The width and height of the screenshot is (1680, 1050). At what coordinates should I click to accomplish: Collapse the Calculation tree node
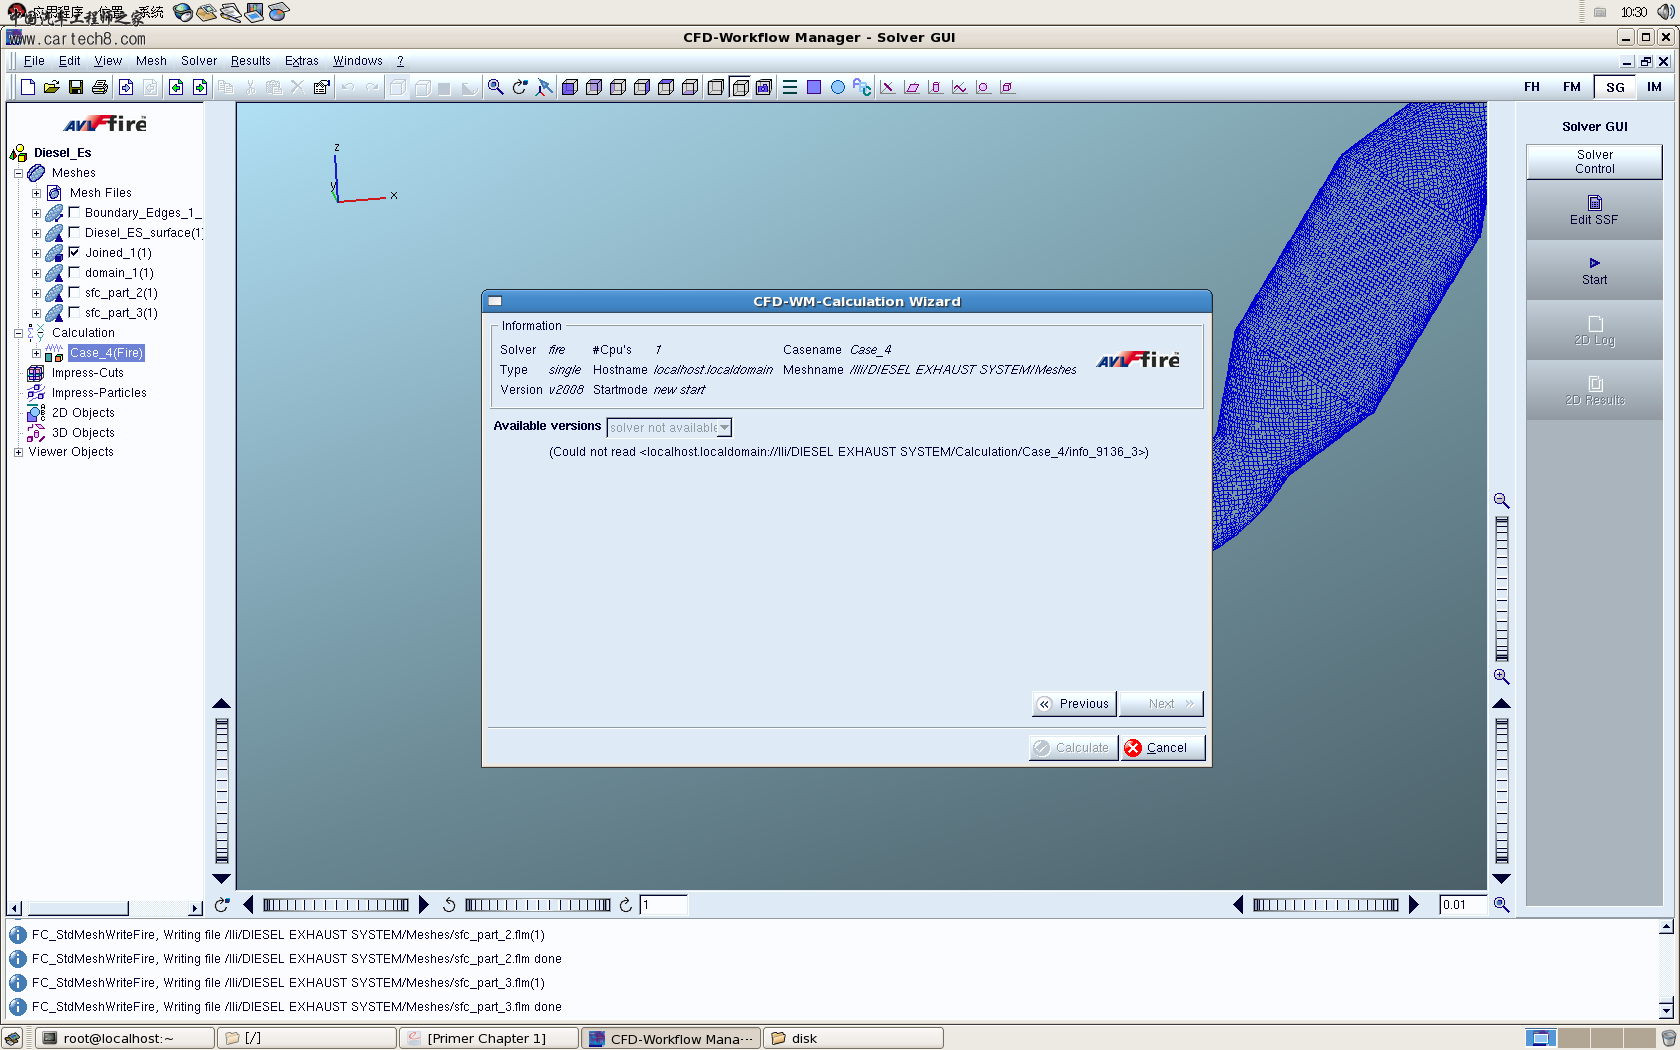click(x=18, y=333)
